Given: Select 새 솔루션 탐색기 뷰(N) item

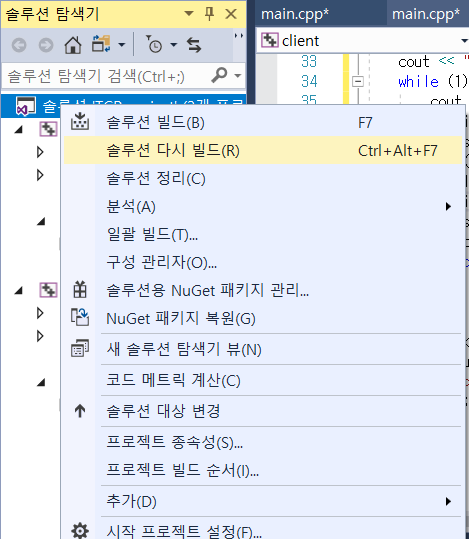Looking at the screenshot, I should click(263, 349).
